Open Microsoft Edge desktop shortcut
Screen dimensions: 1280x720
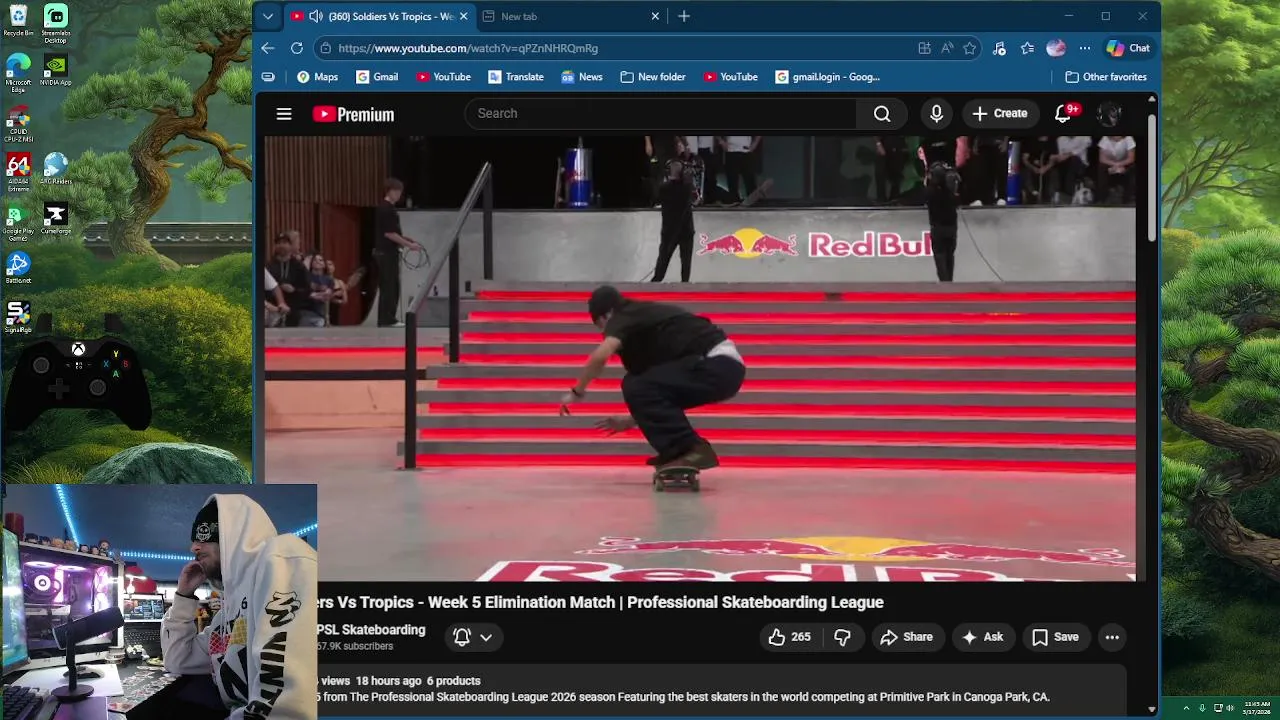click(x=18, y=73)
